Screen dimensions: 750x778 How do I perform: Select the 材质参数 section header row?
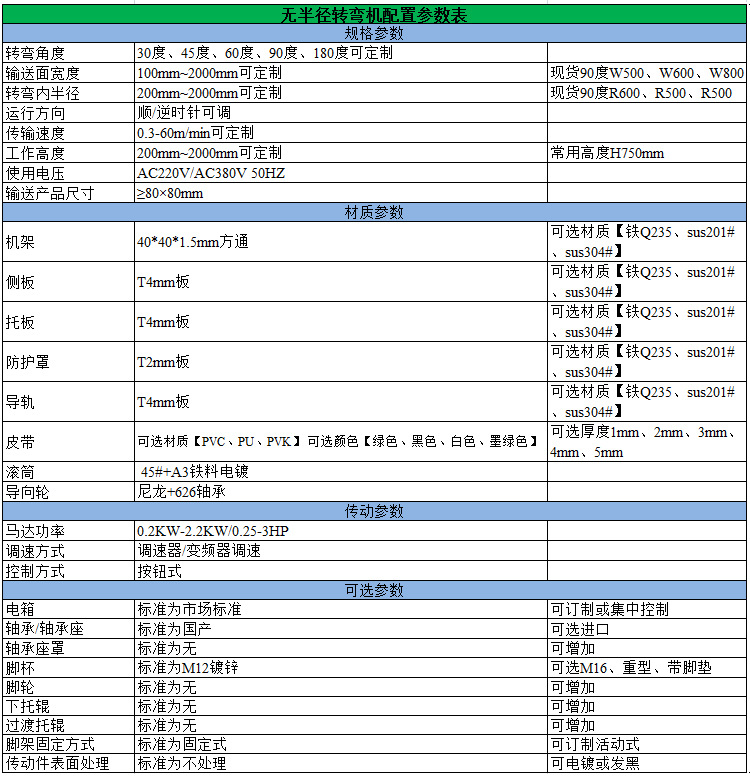coord(374,212)
